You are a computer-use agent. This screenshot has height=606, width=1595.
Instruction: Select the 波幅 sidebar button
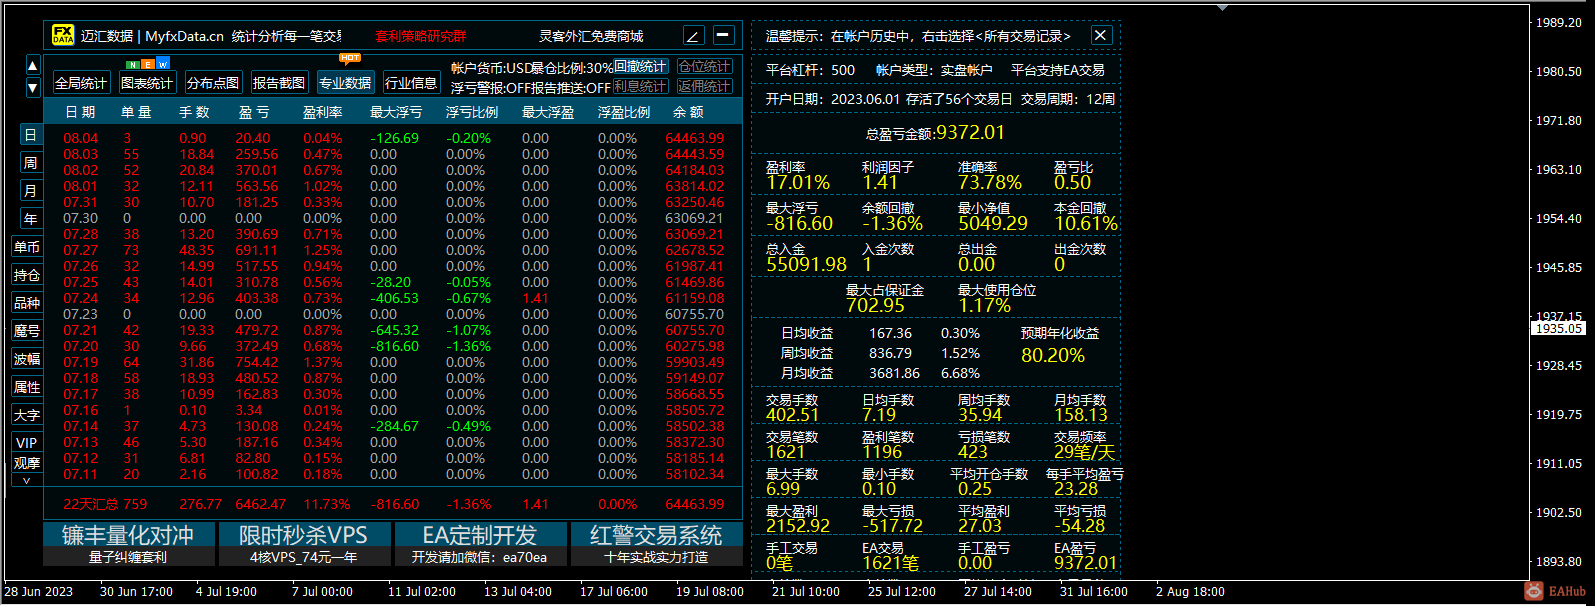point(27,359)
